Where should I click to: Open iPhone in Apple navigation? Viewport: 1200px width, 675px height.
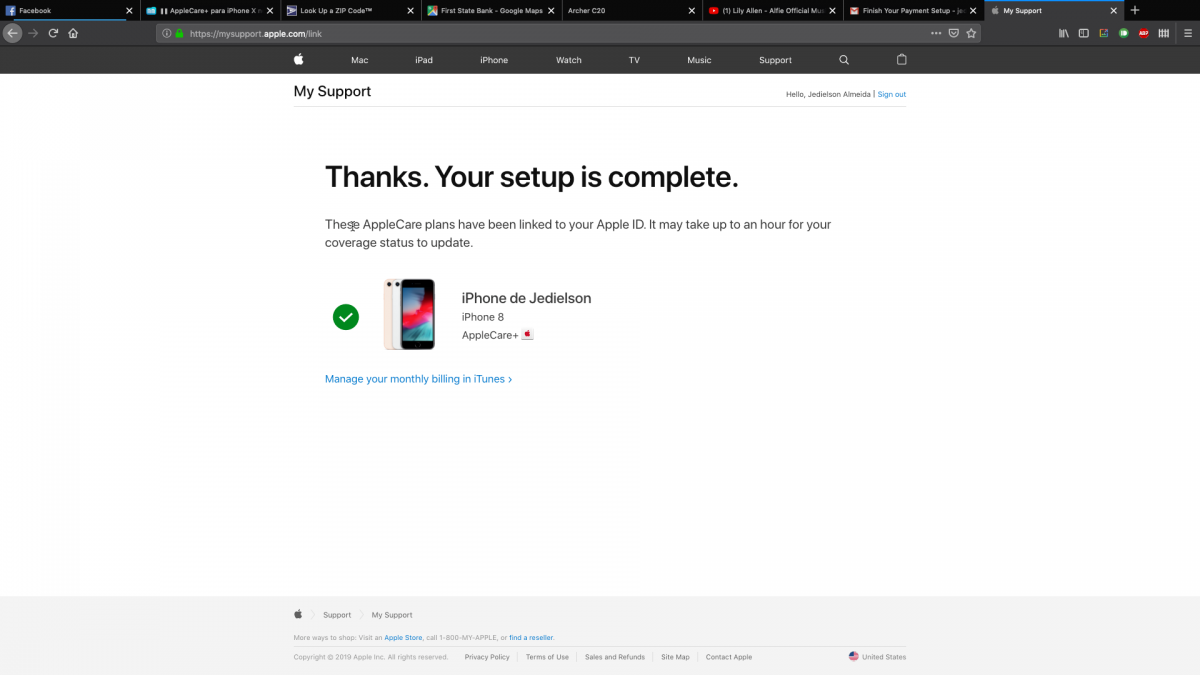click(494, 60)
